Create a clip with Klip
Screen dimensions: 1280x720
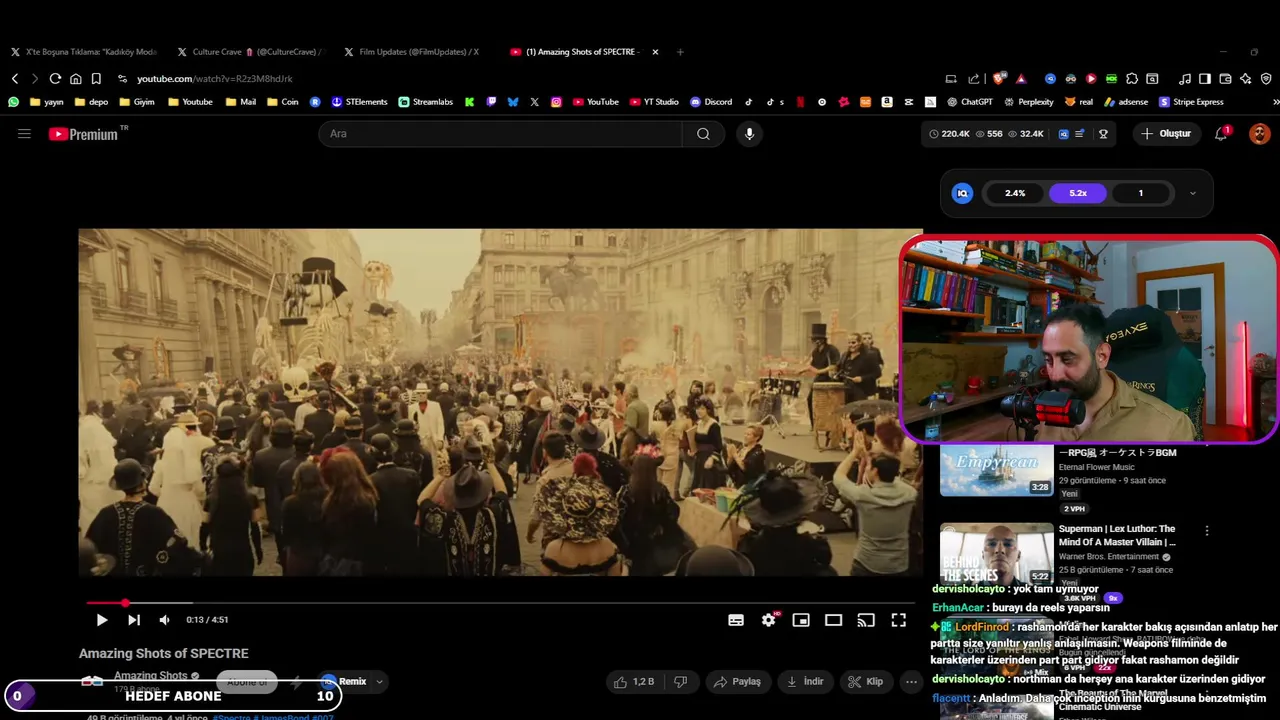865,681
